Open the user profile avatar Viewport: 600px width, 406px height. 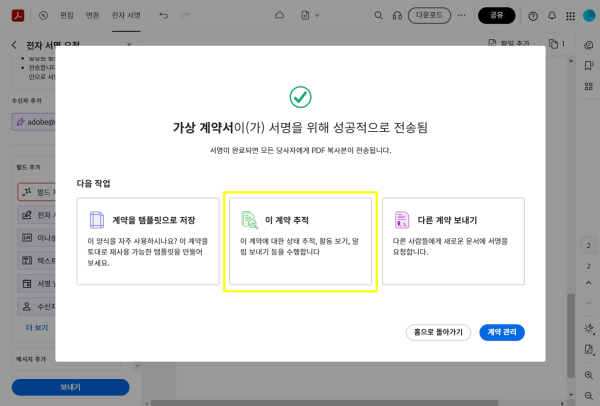tap(589, 15)
